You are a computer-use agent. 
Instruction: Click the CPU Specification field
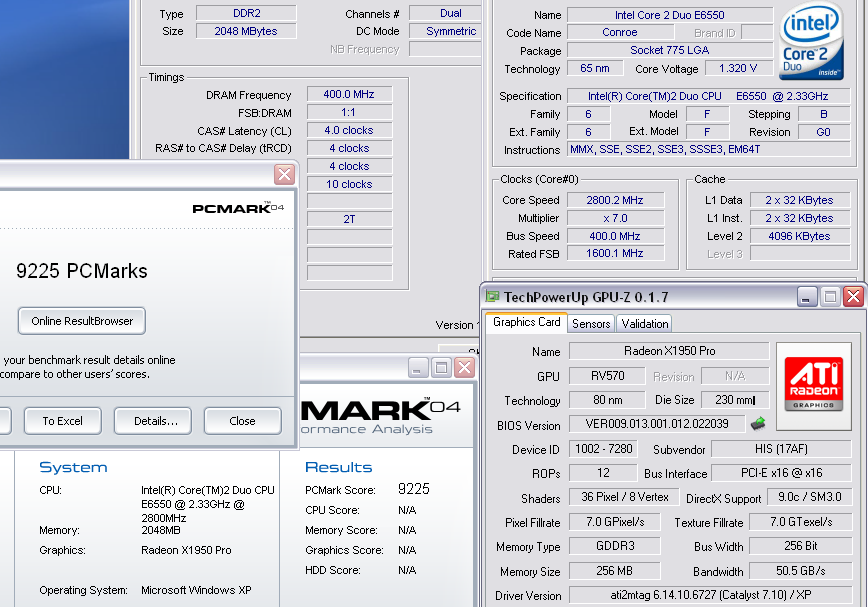pyautogui.click(x=709, y=96)
